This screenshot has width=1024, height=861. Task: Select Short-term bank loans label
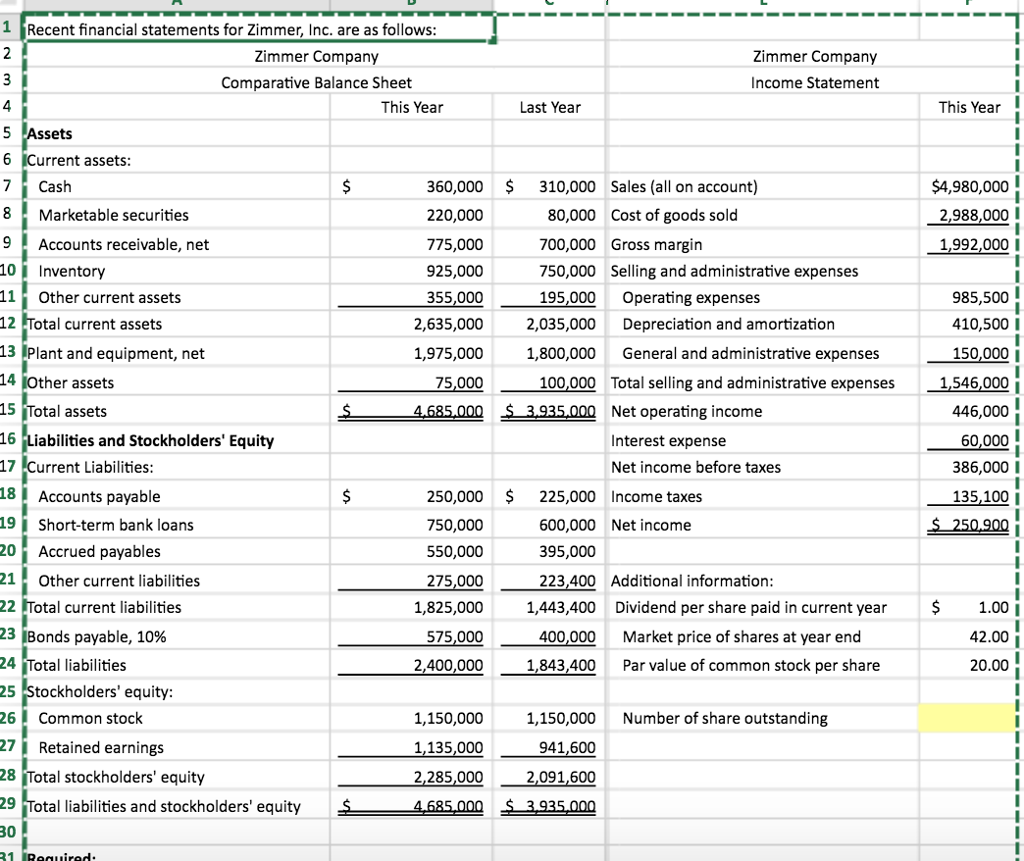tap(116, 525)
